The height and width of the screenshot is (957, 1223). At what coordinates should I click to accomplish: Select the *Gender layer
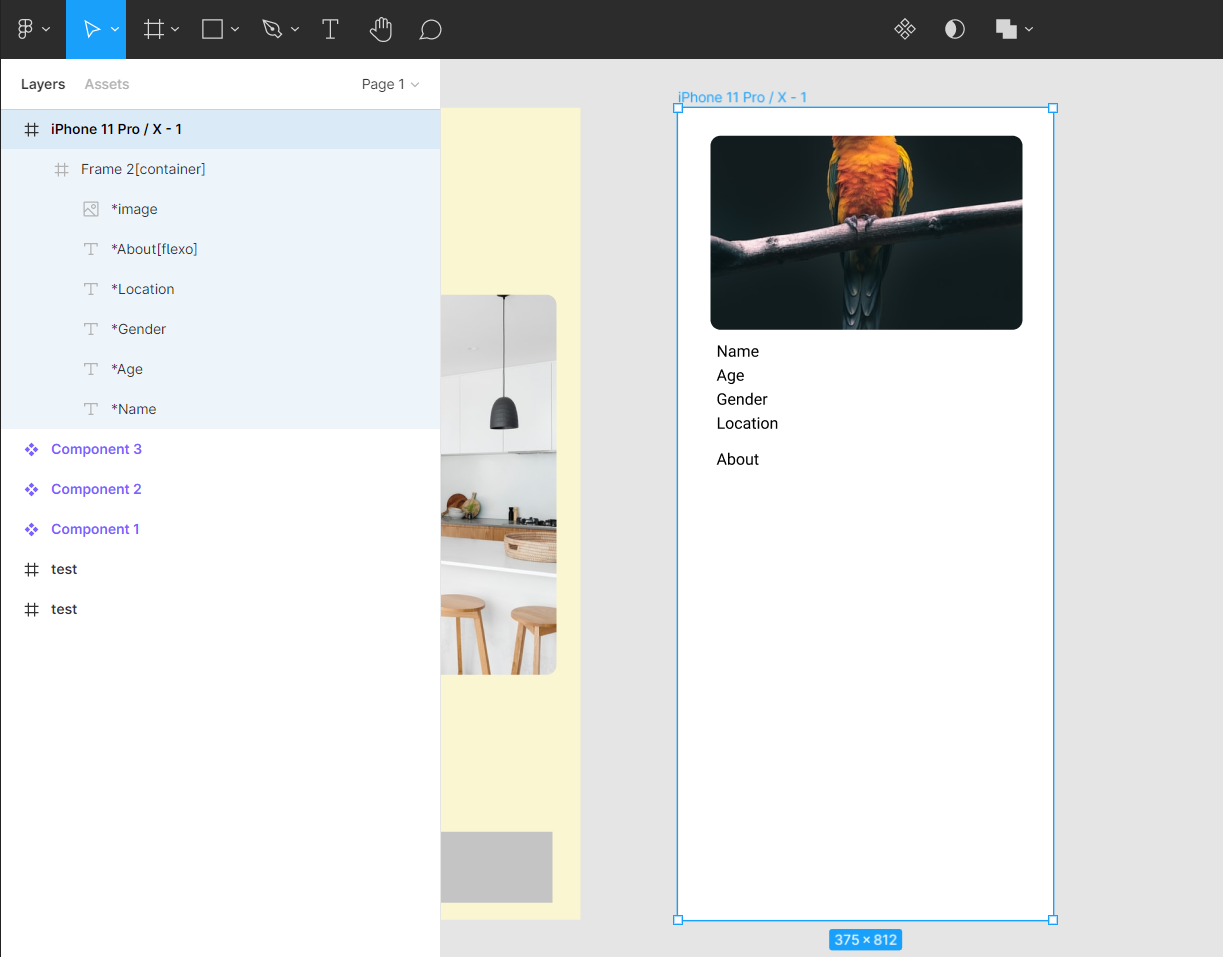(x=220, y=329)
